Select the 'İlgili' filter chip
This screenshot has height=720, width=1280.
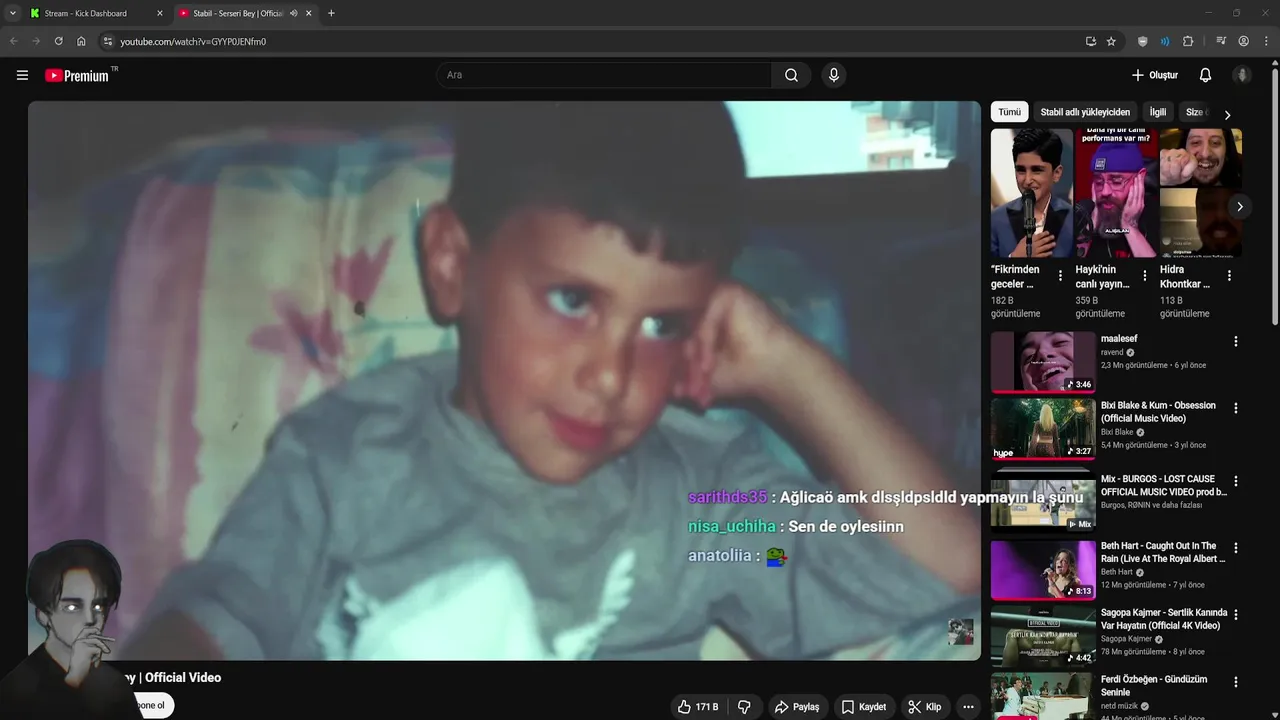(1158, 112)
